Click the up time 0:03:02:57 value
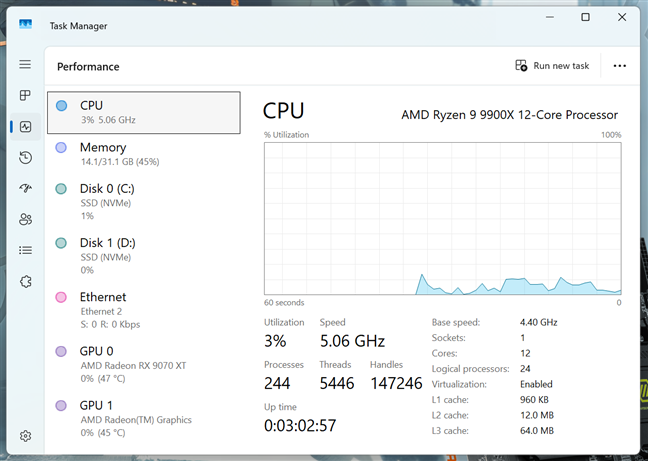This screenshot has width=648, height=461. pos(300,425)
